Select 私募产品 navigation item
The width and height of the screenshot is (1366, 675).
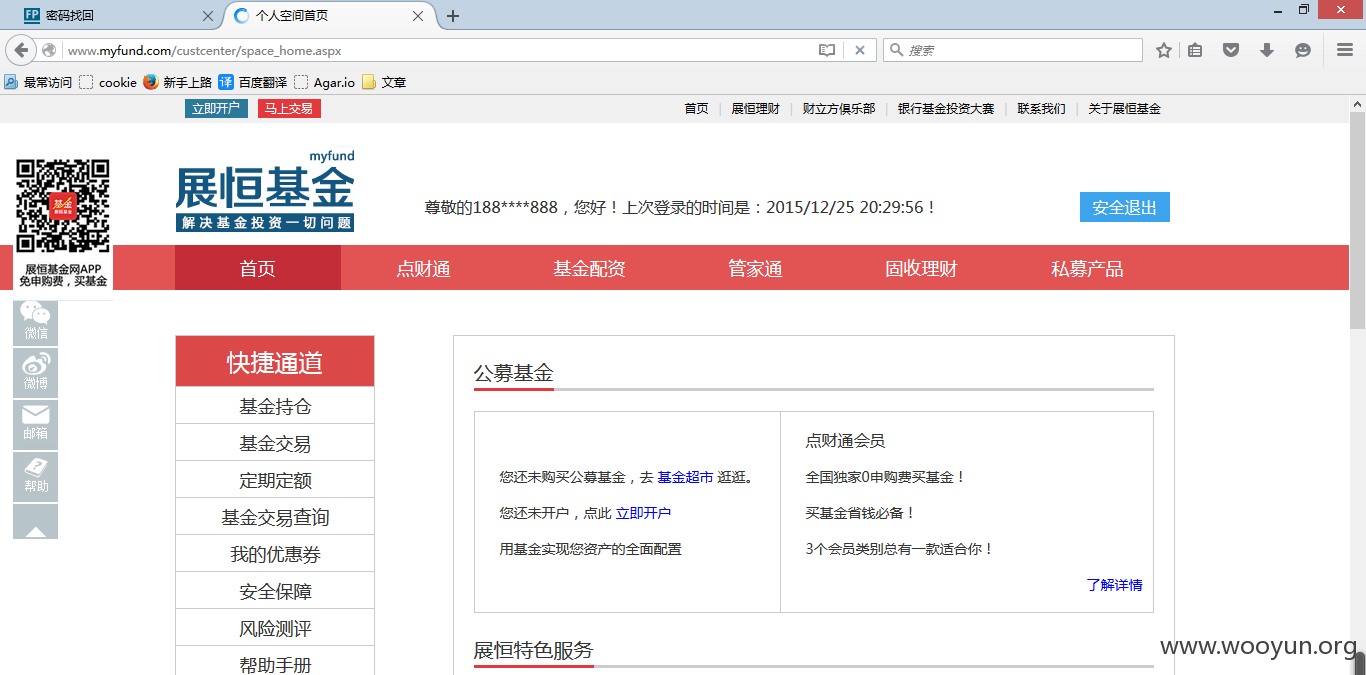(x=1087, y=268)
